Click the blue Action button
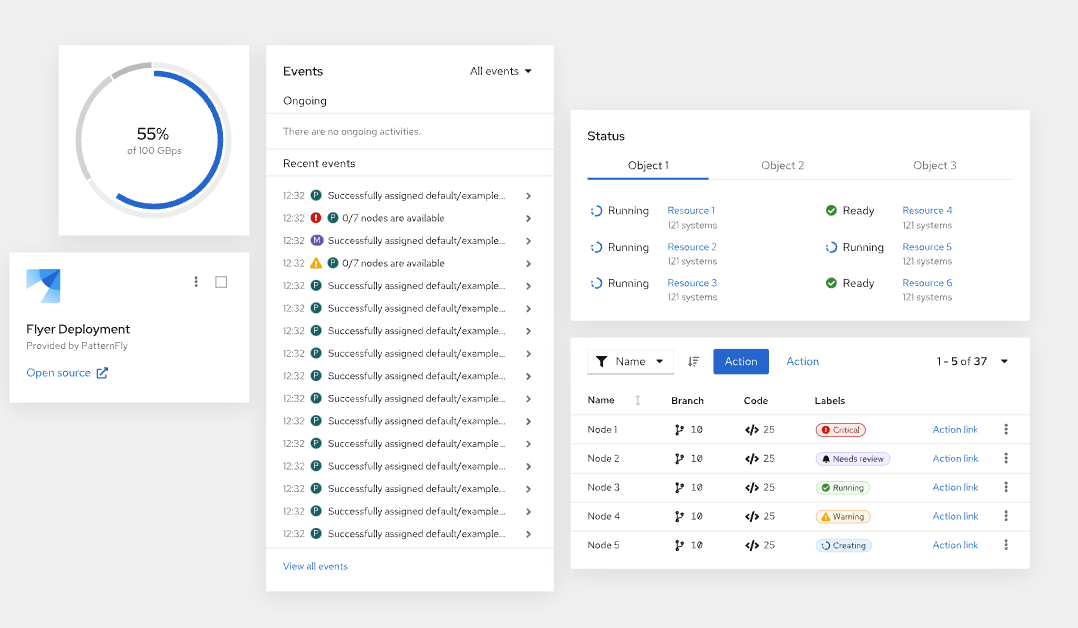Image resolution: width=1078 pixels, height=628 pixels. click(x=741, y=361)
